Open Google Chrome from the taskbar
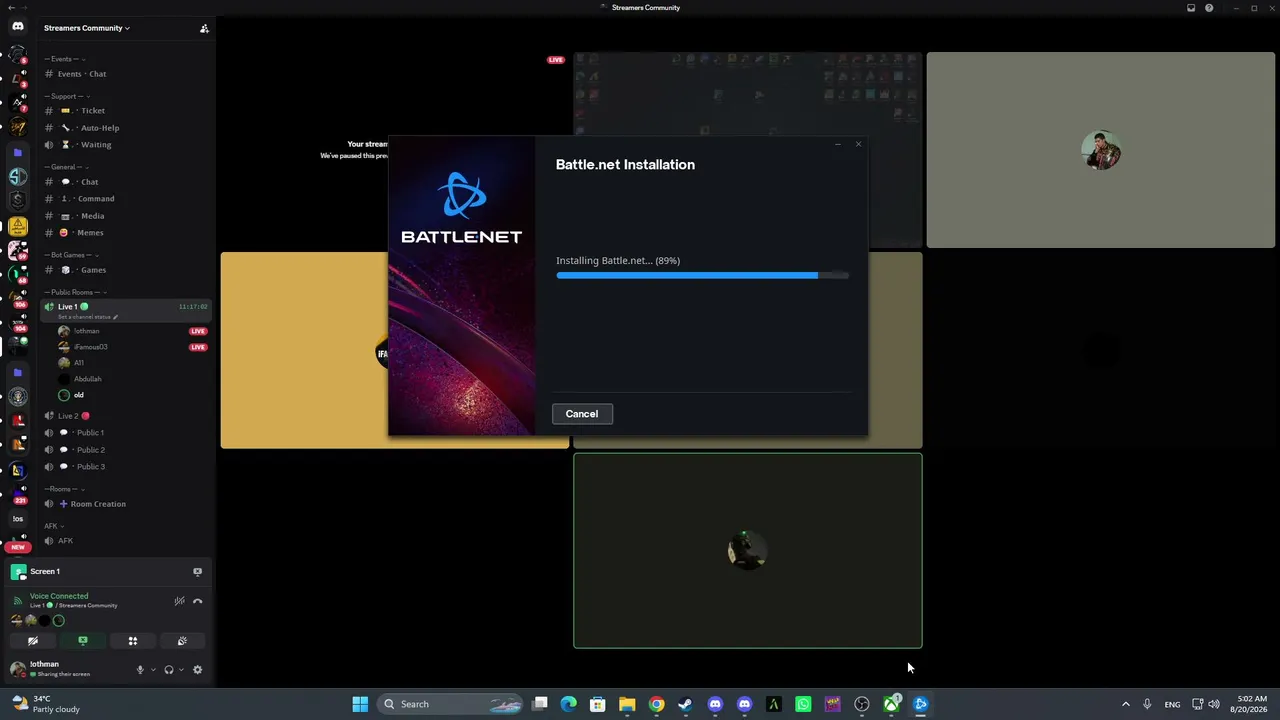The image size is (1280, 720). click(x=656, y=704)
